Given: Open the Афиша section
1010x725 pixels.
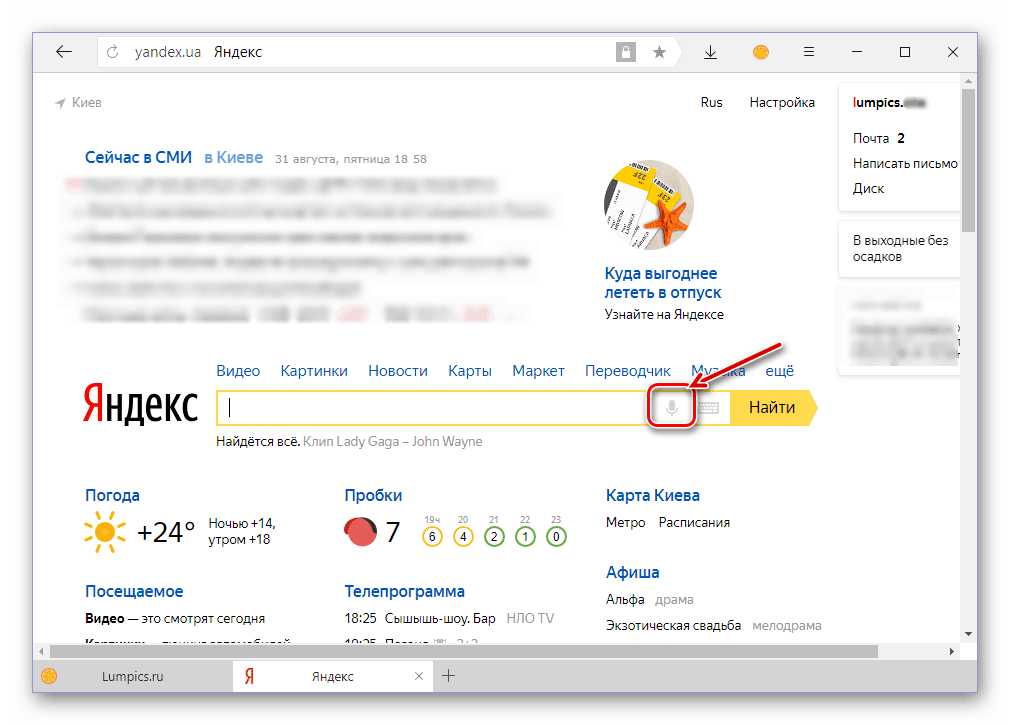Looking at the screenshot, I should click(633, 572).
